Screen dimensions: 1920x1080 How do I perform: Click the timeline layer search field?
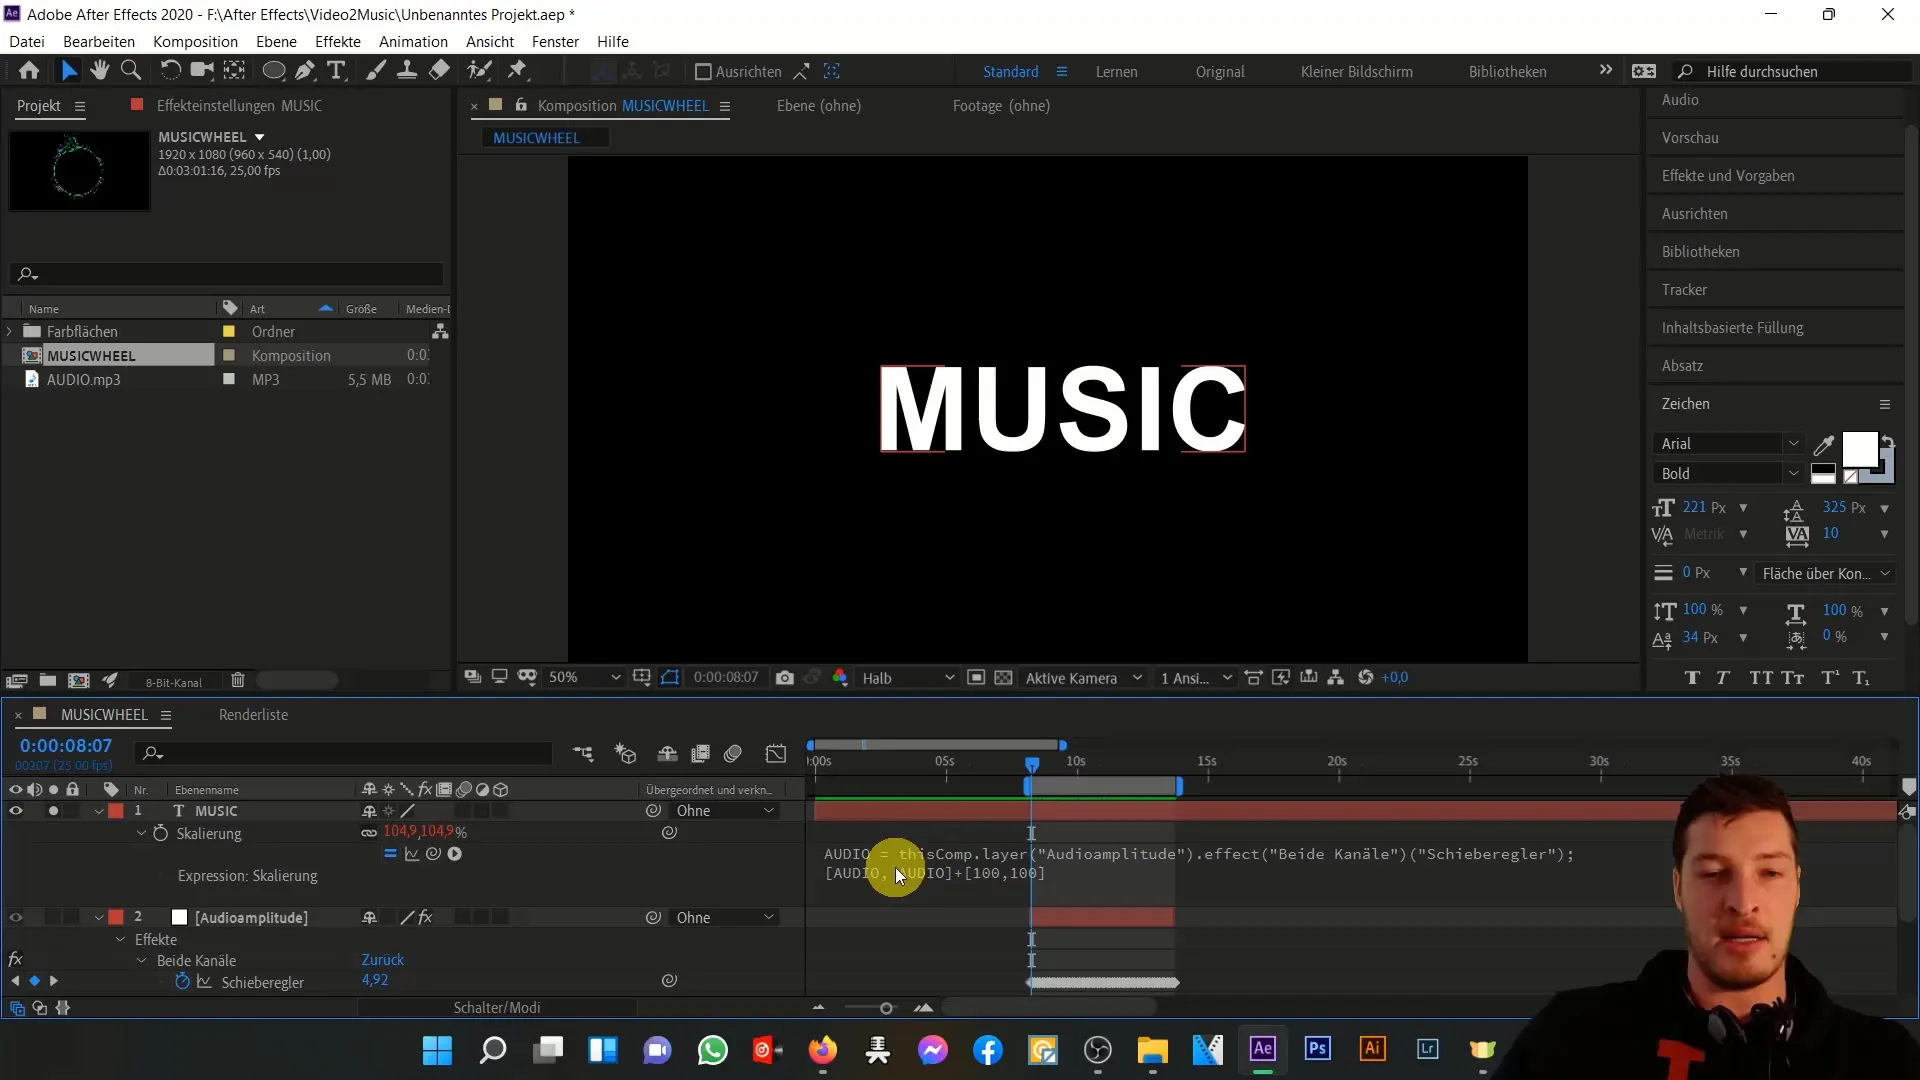click(x=345, y=753)
